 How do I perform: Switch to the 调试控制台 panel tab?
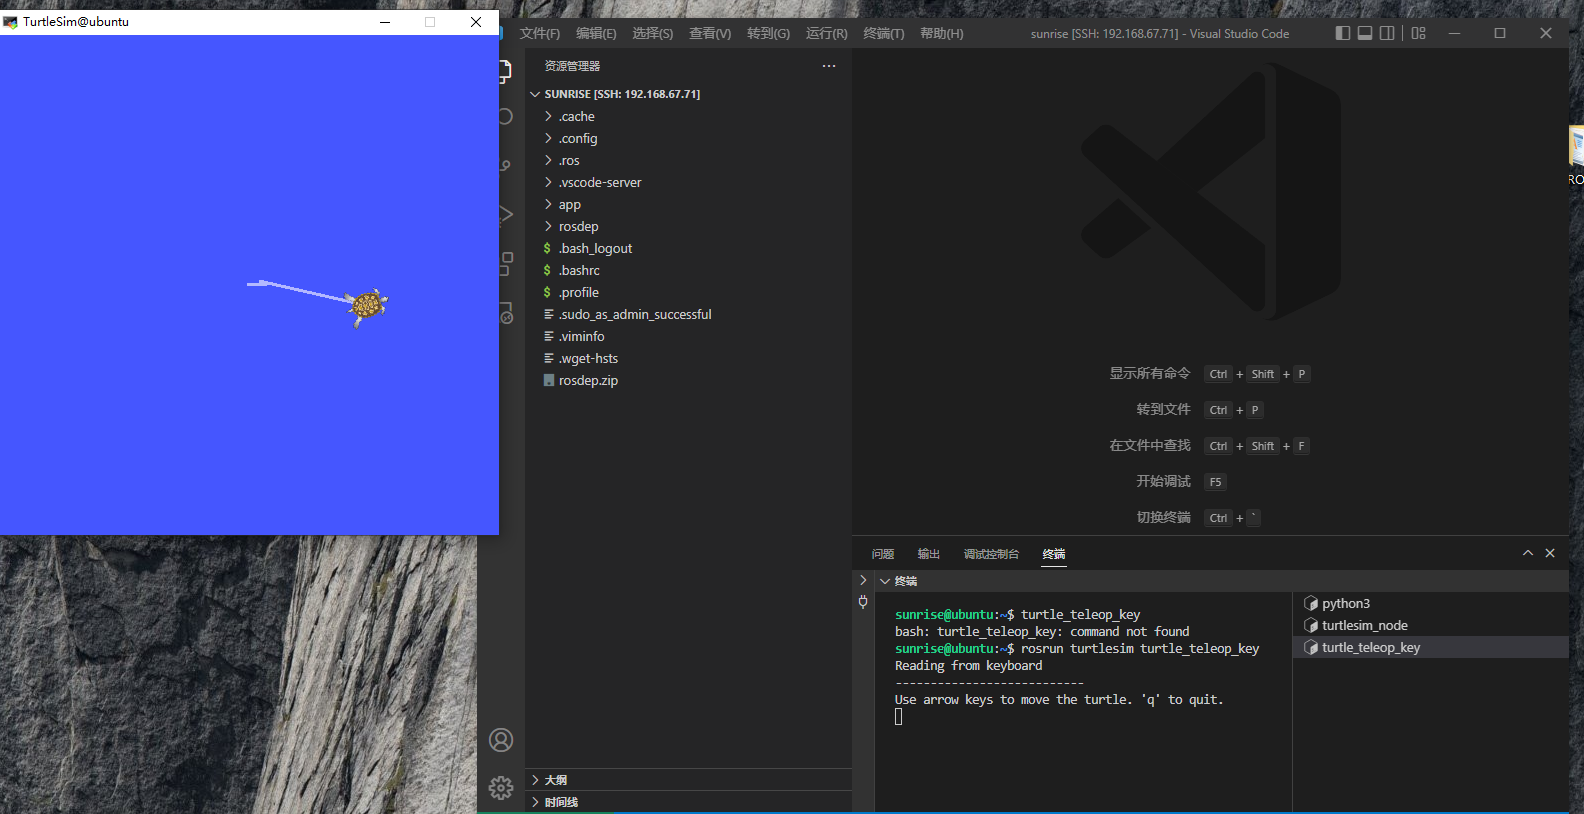991,554
